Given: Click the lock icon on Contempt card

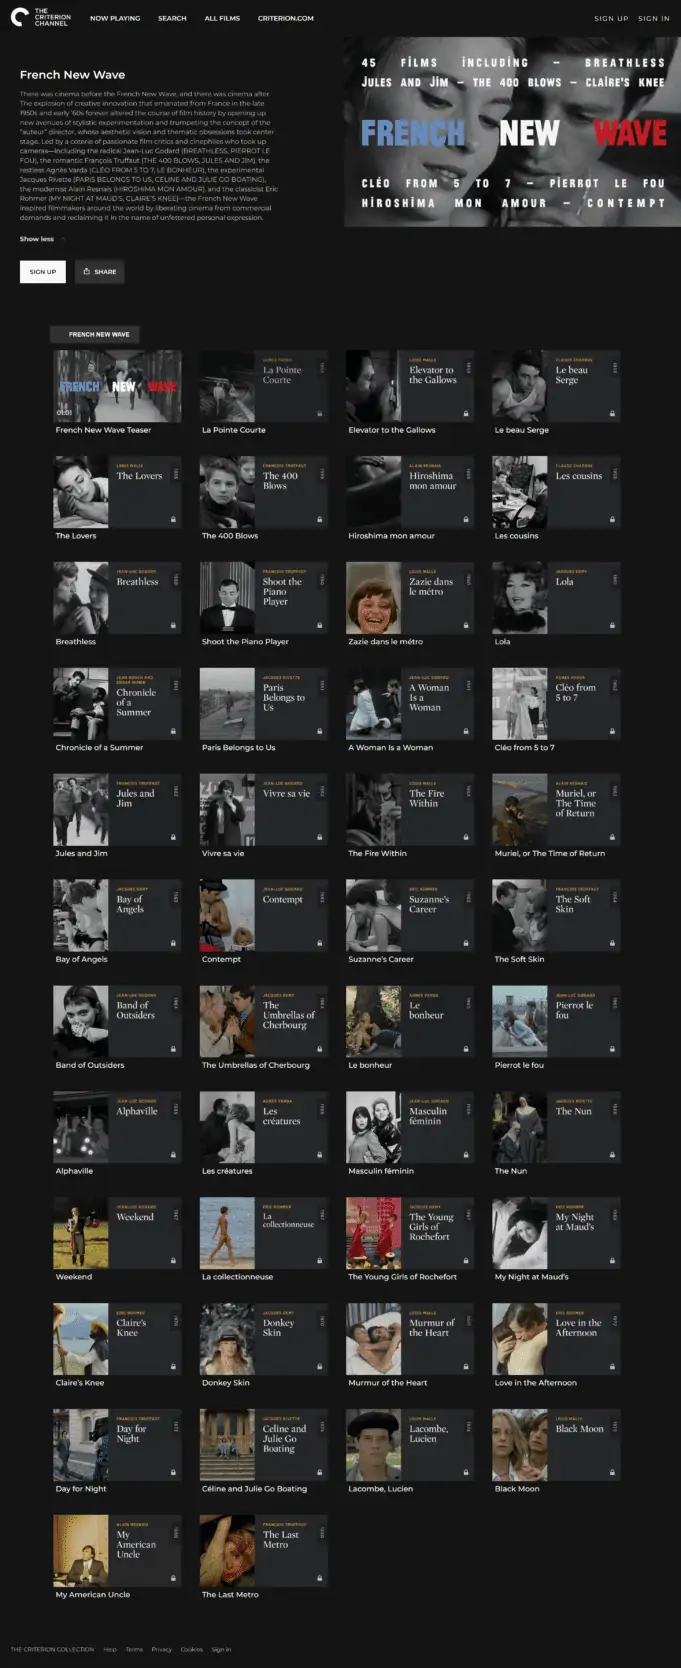Looking at the screenshot, I should (x=320, y=943).
